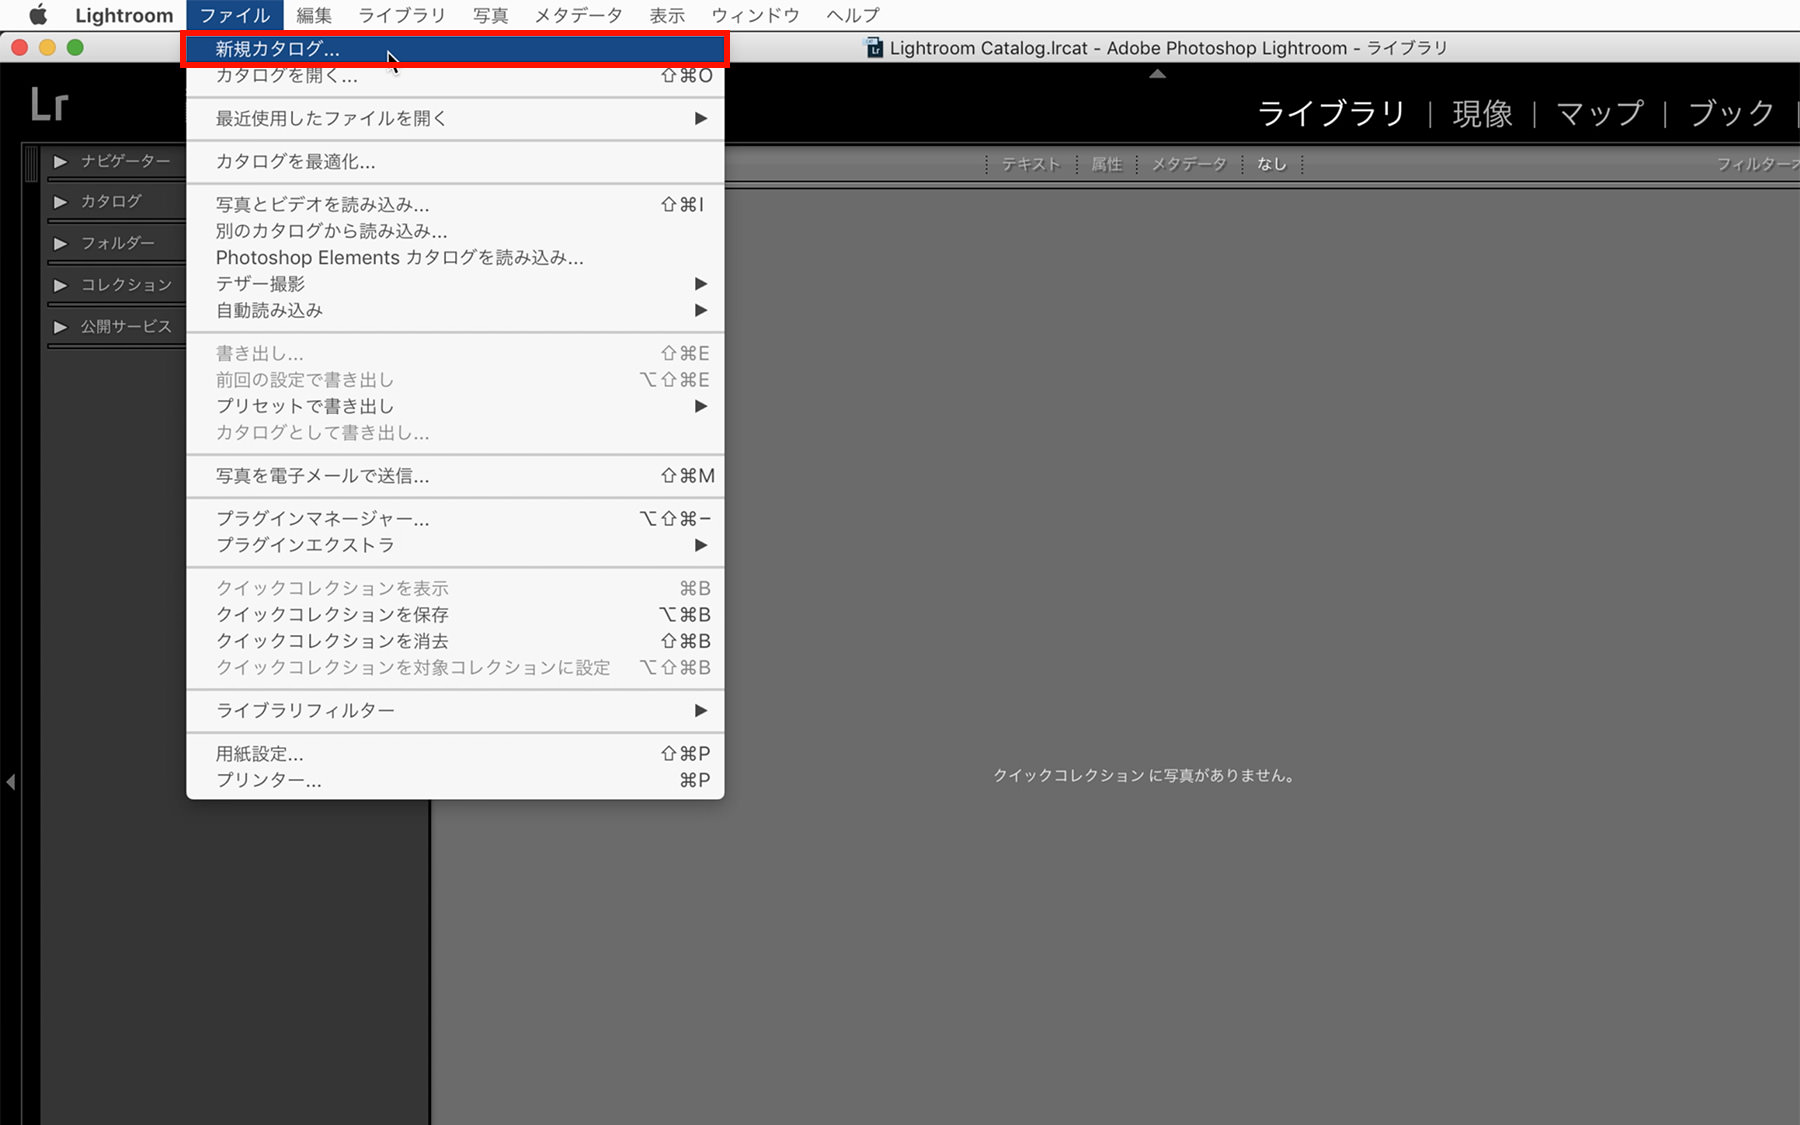Switch to the マップ module
The width and height of the screenshot is (1800, 1125).
(x=1600, y=114)
